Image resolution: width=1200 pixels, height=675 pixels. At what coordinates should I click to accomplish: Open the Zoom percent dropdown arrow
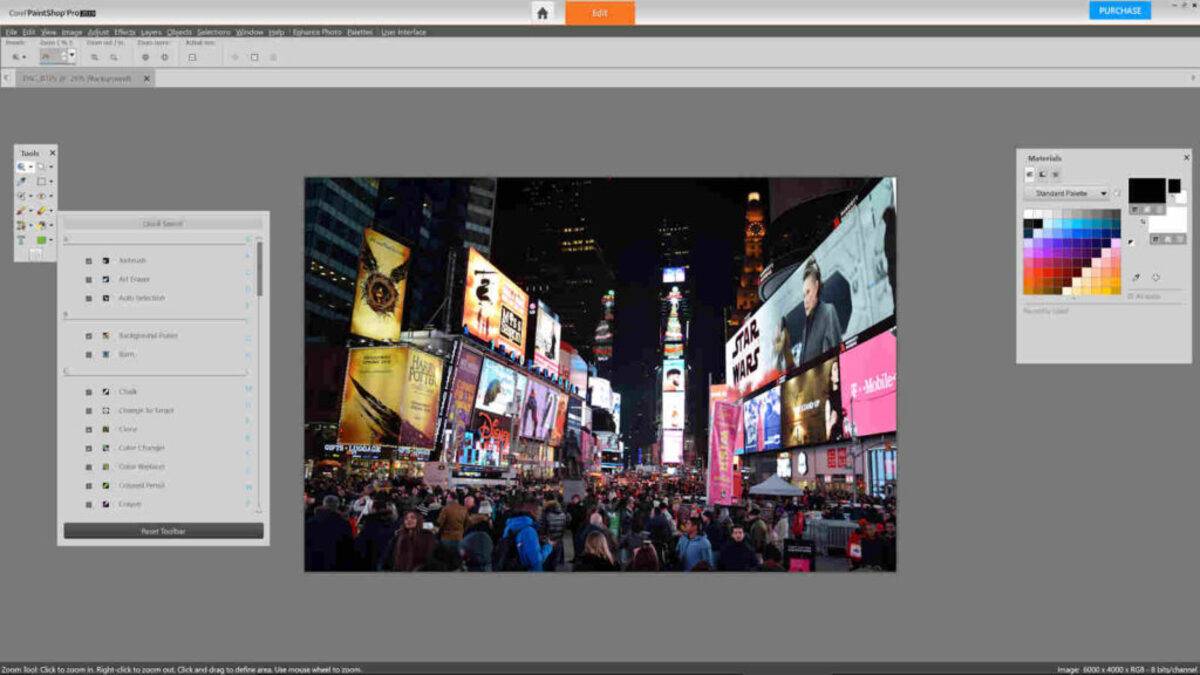point(70,57)
